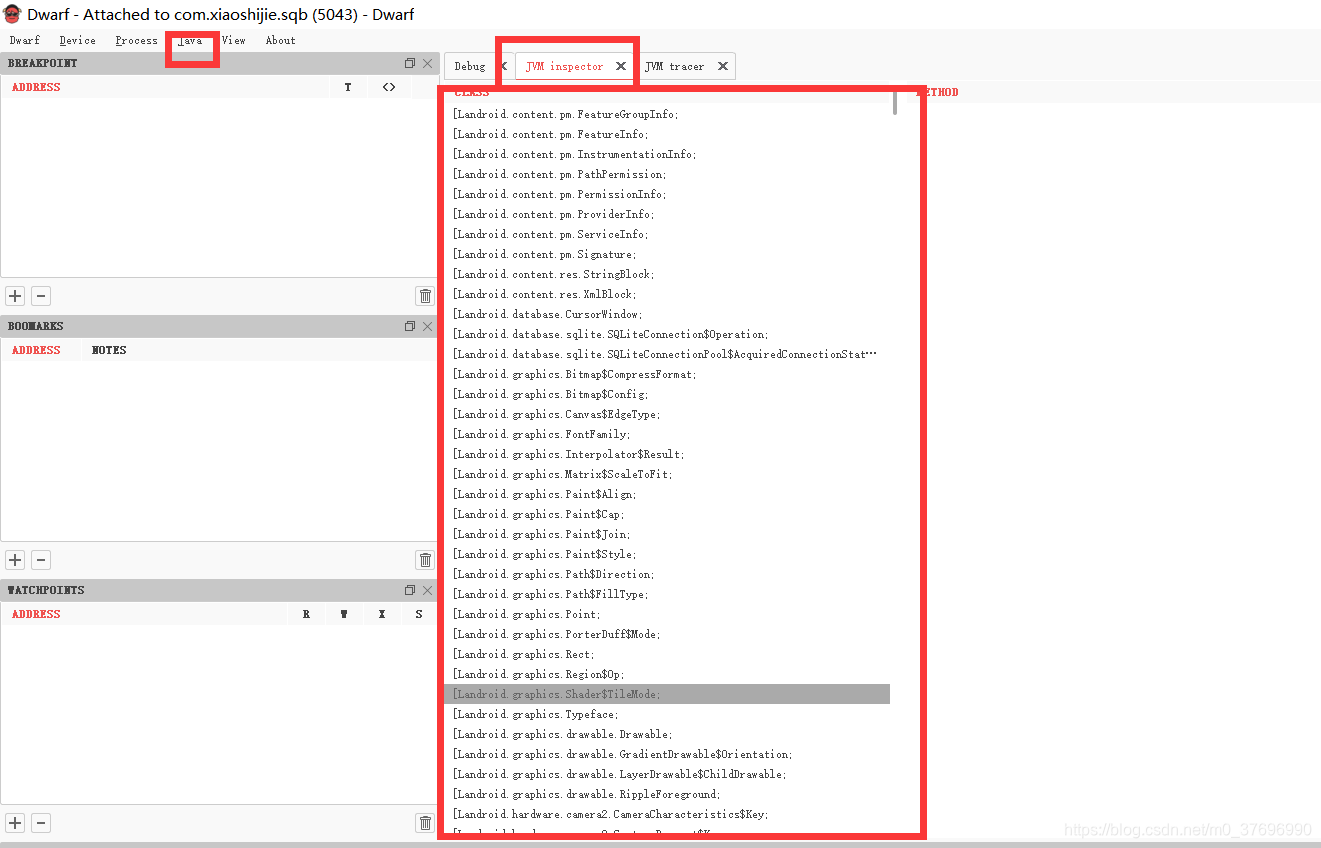Screen dimensions: 1321x848
Task: Close the JVM tracer tab
Action: tap(723, 66)
